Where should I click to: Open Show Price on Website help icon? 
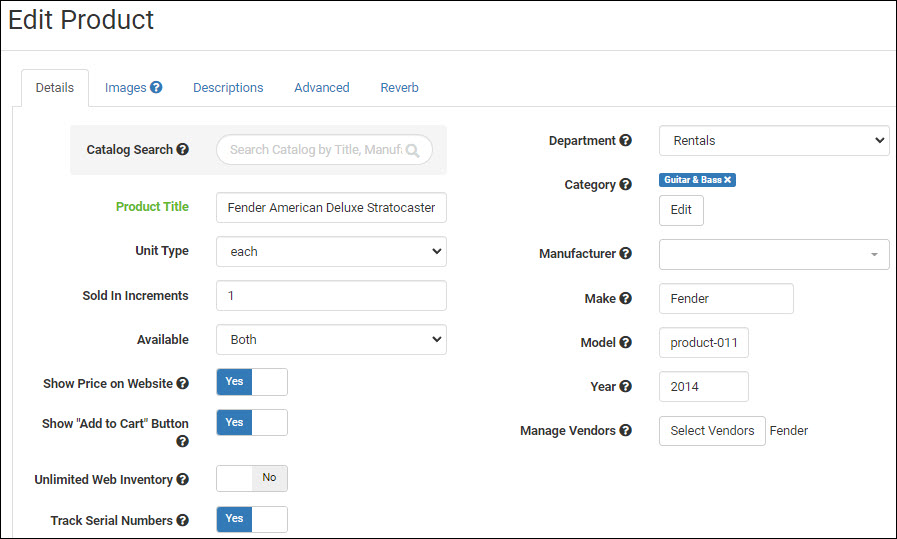tap(182, 383)
